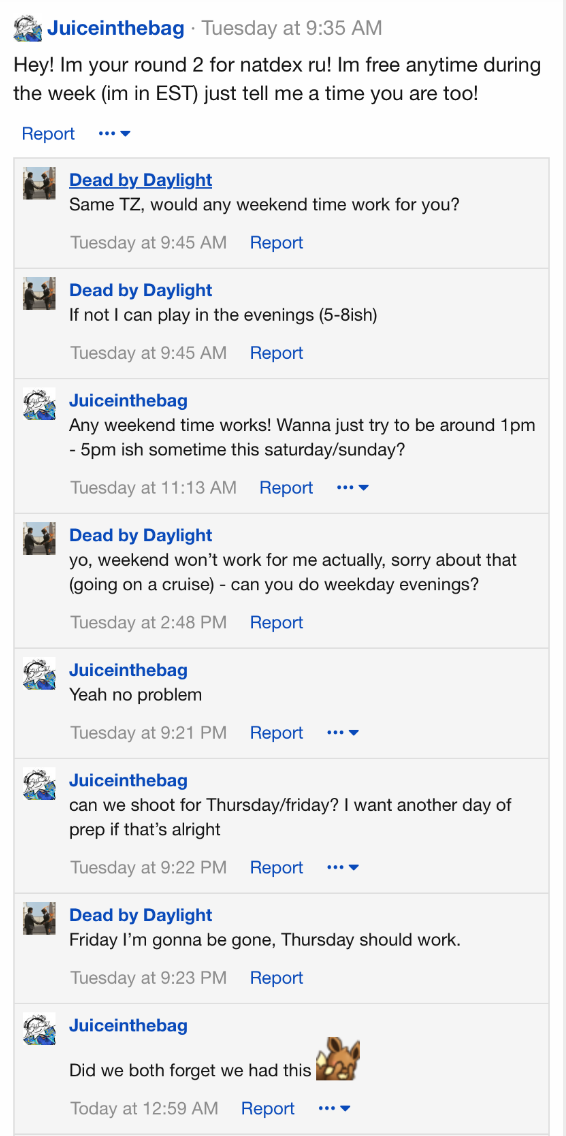Screen dimensions: 566x1136
Task: Click the Eevee emoji in the last comment
Action: click(338, 1060)
